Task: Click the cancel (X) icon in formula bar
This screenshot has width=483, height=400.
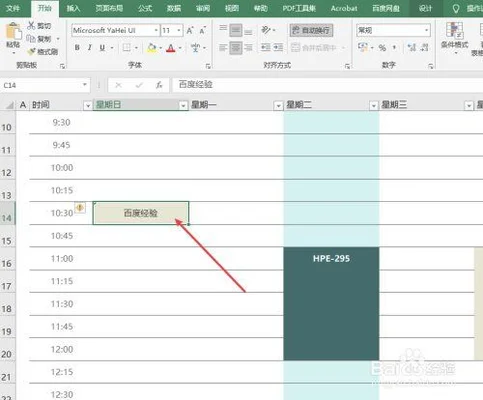Action: point(118,85)
